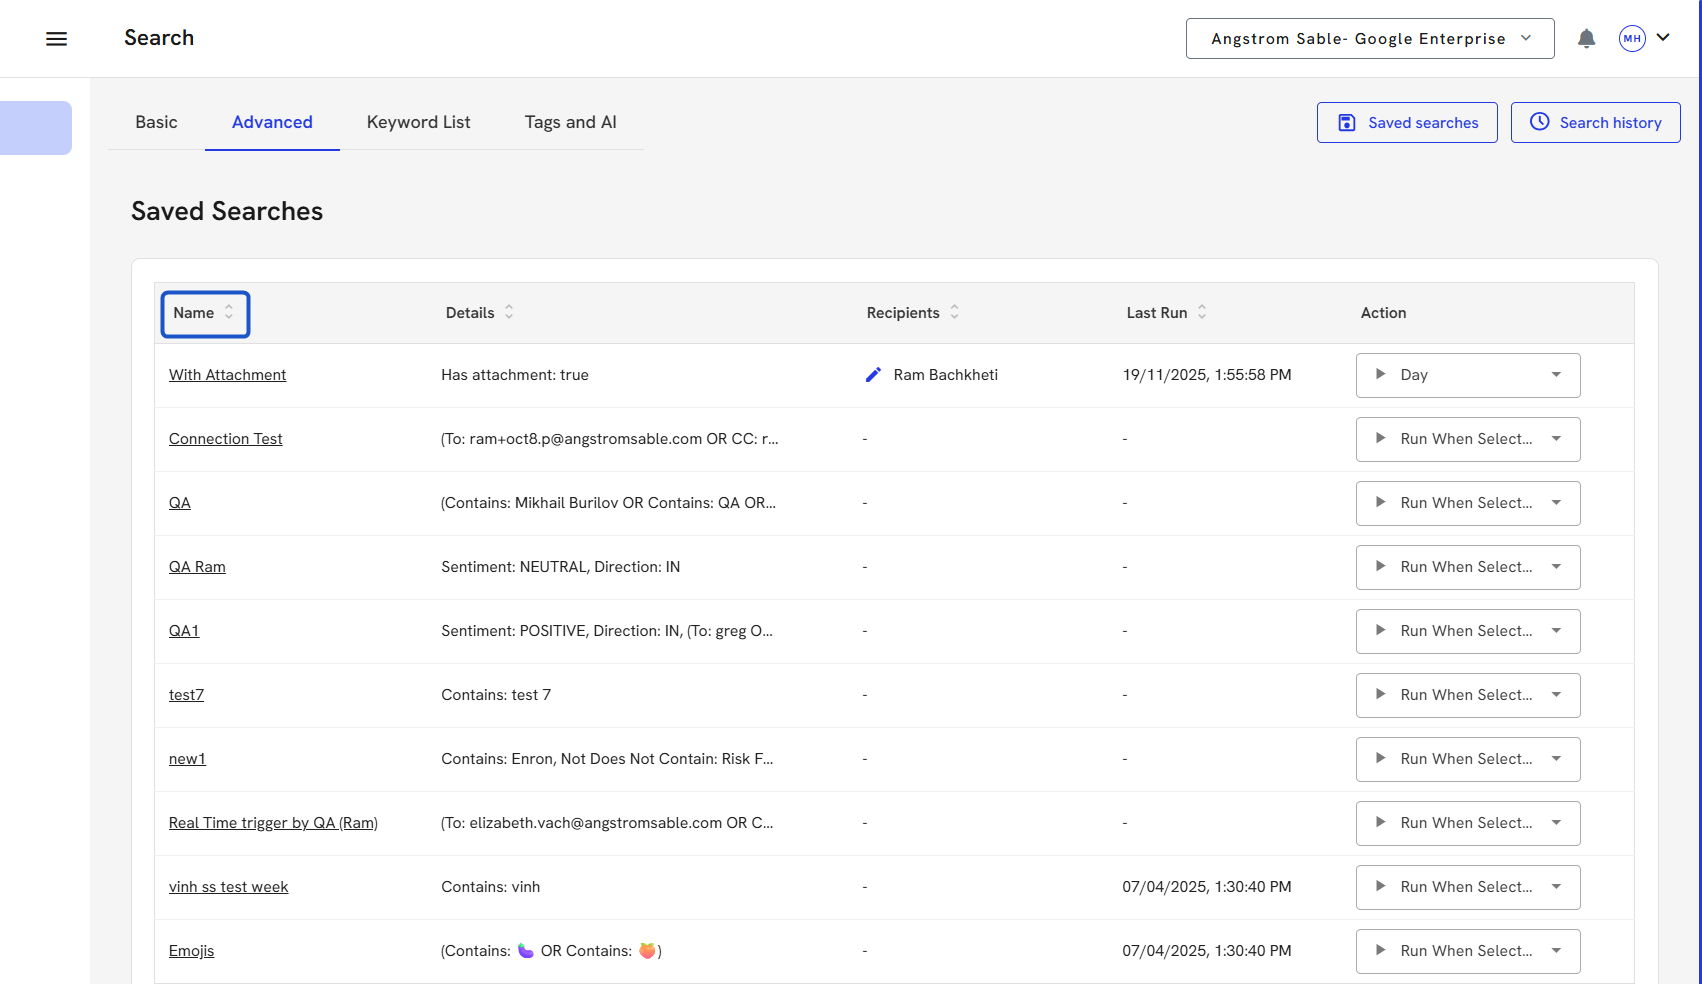
Task: Sort by Recipients column arrows
Action: pos(954,313)
